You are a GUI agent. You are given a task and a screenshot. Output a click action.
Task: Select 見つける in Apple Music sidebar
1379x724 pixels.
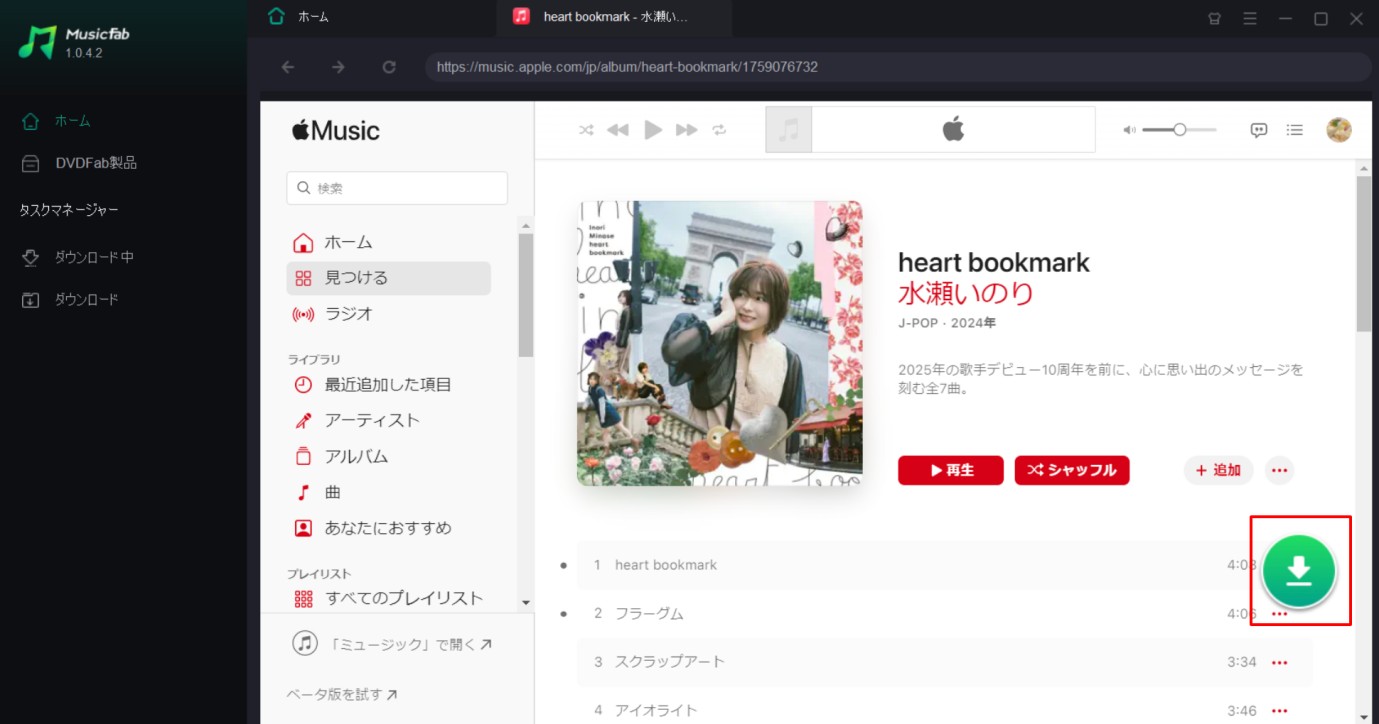pyautogui.click(x=388, y=278)
